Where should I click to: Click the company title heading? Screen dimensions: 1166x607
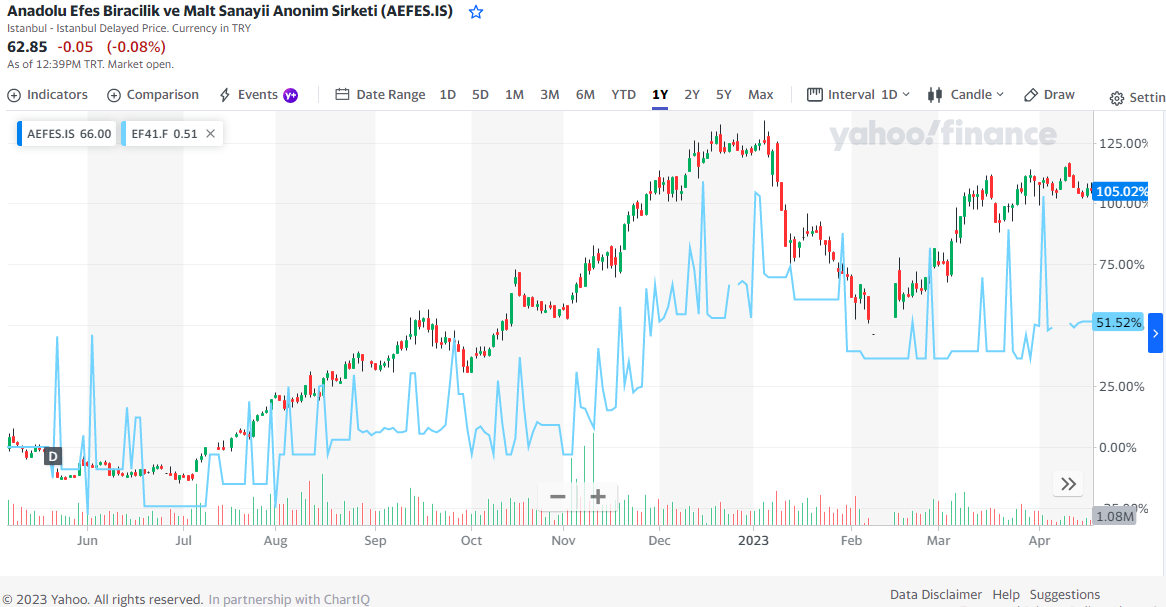[230, 11]
